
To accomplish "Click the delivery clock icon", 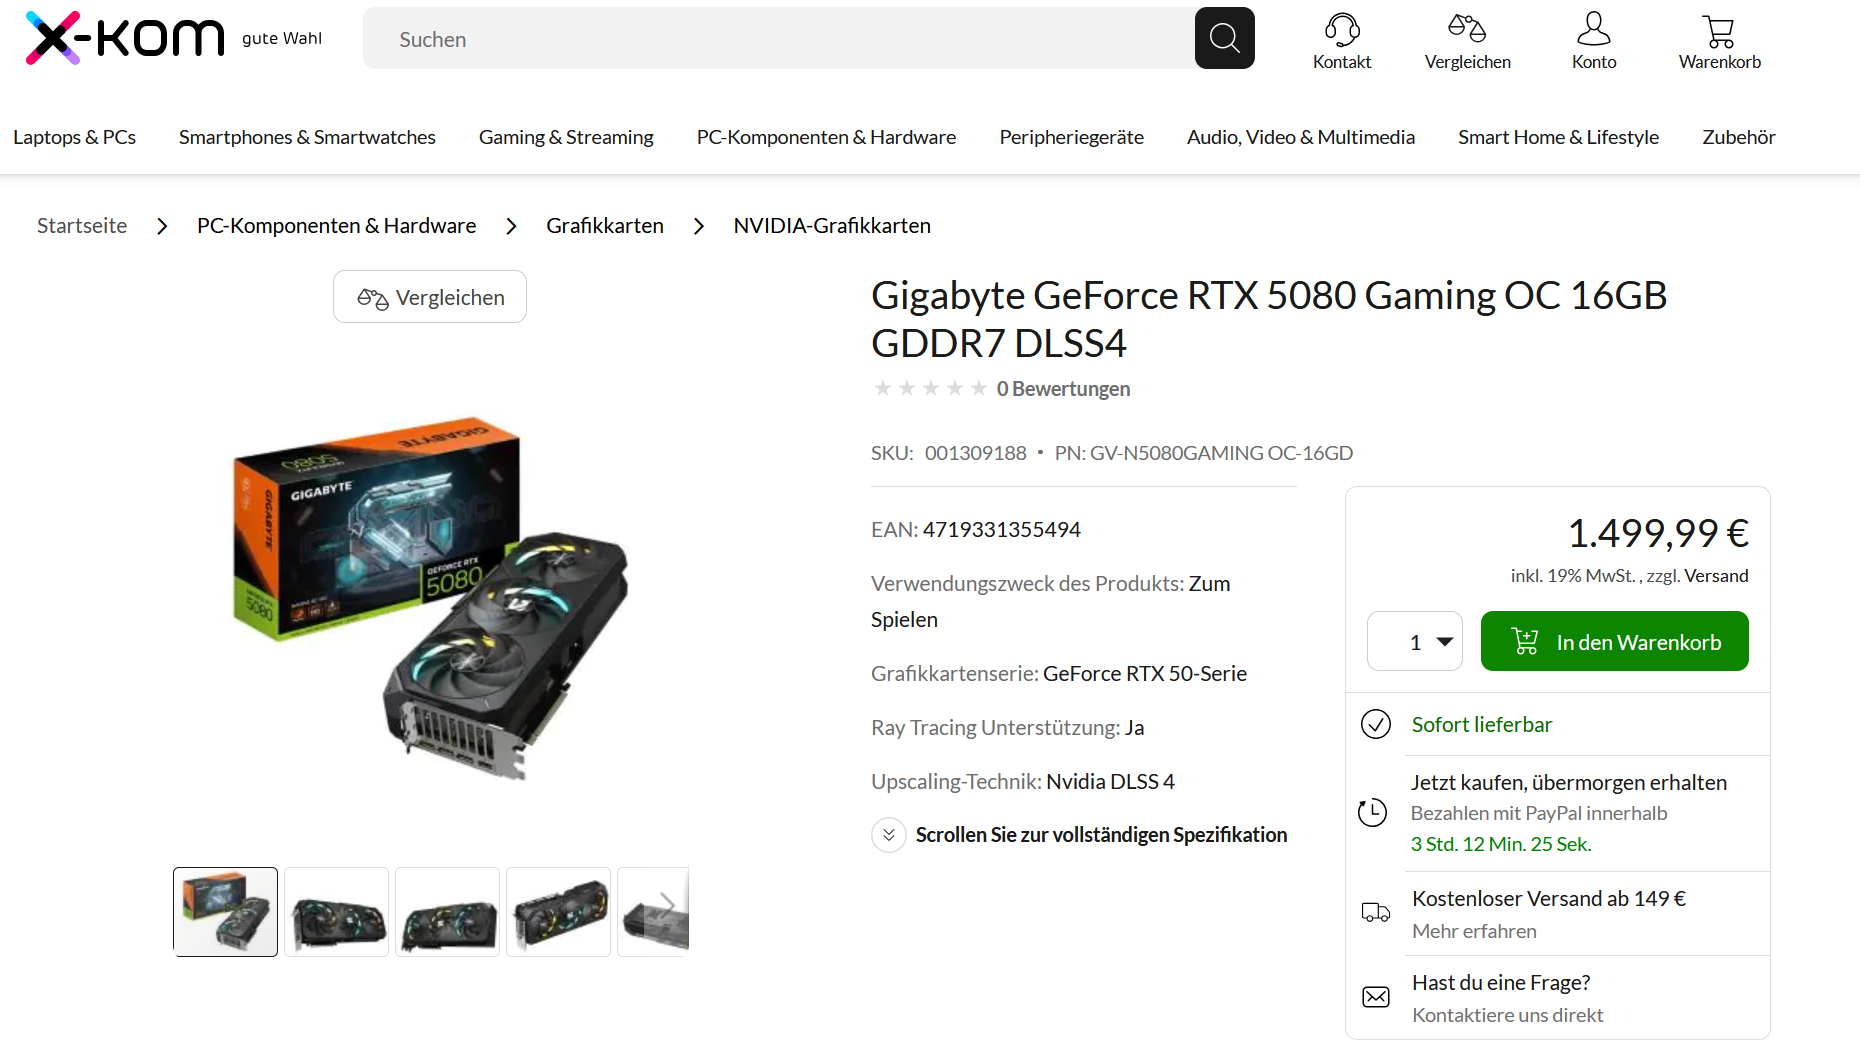I will (1372, 812).
